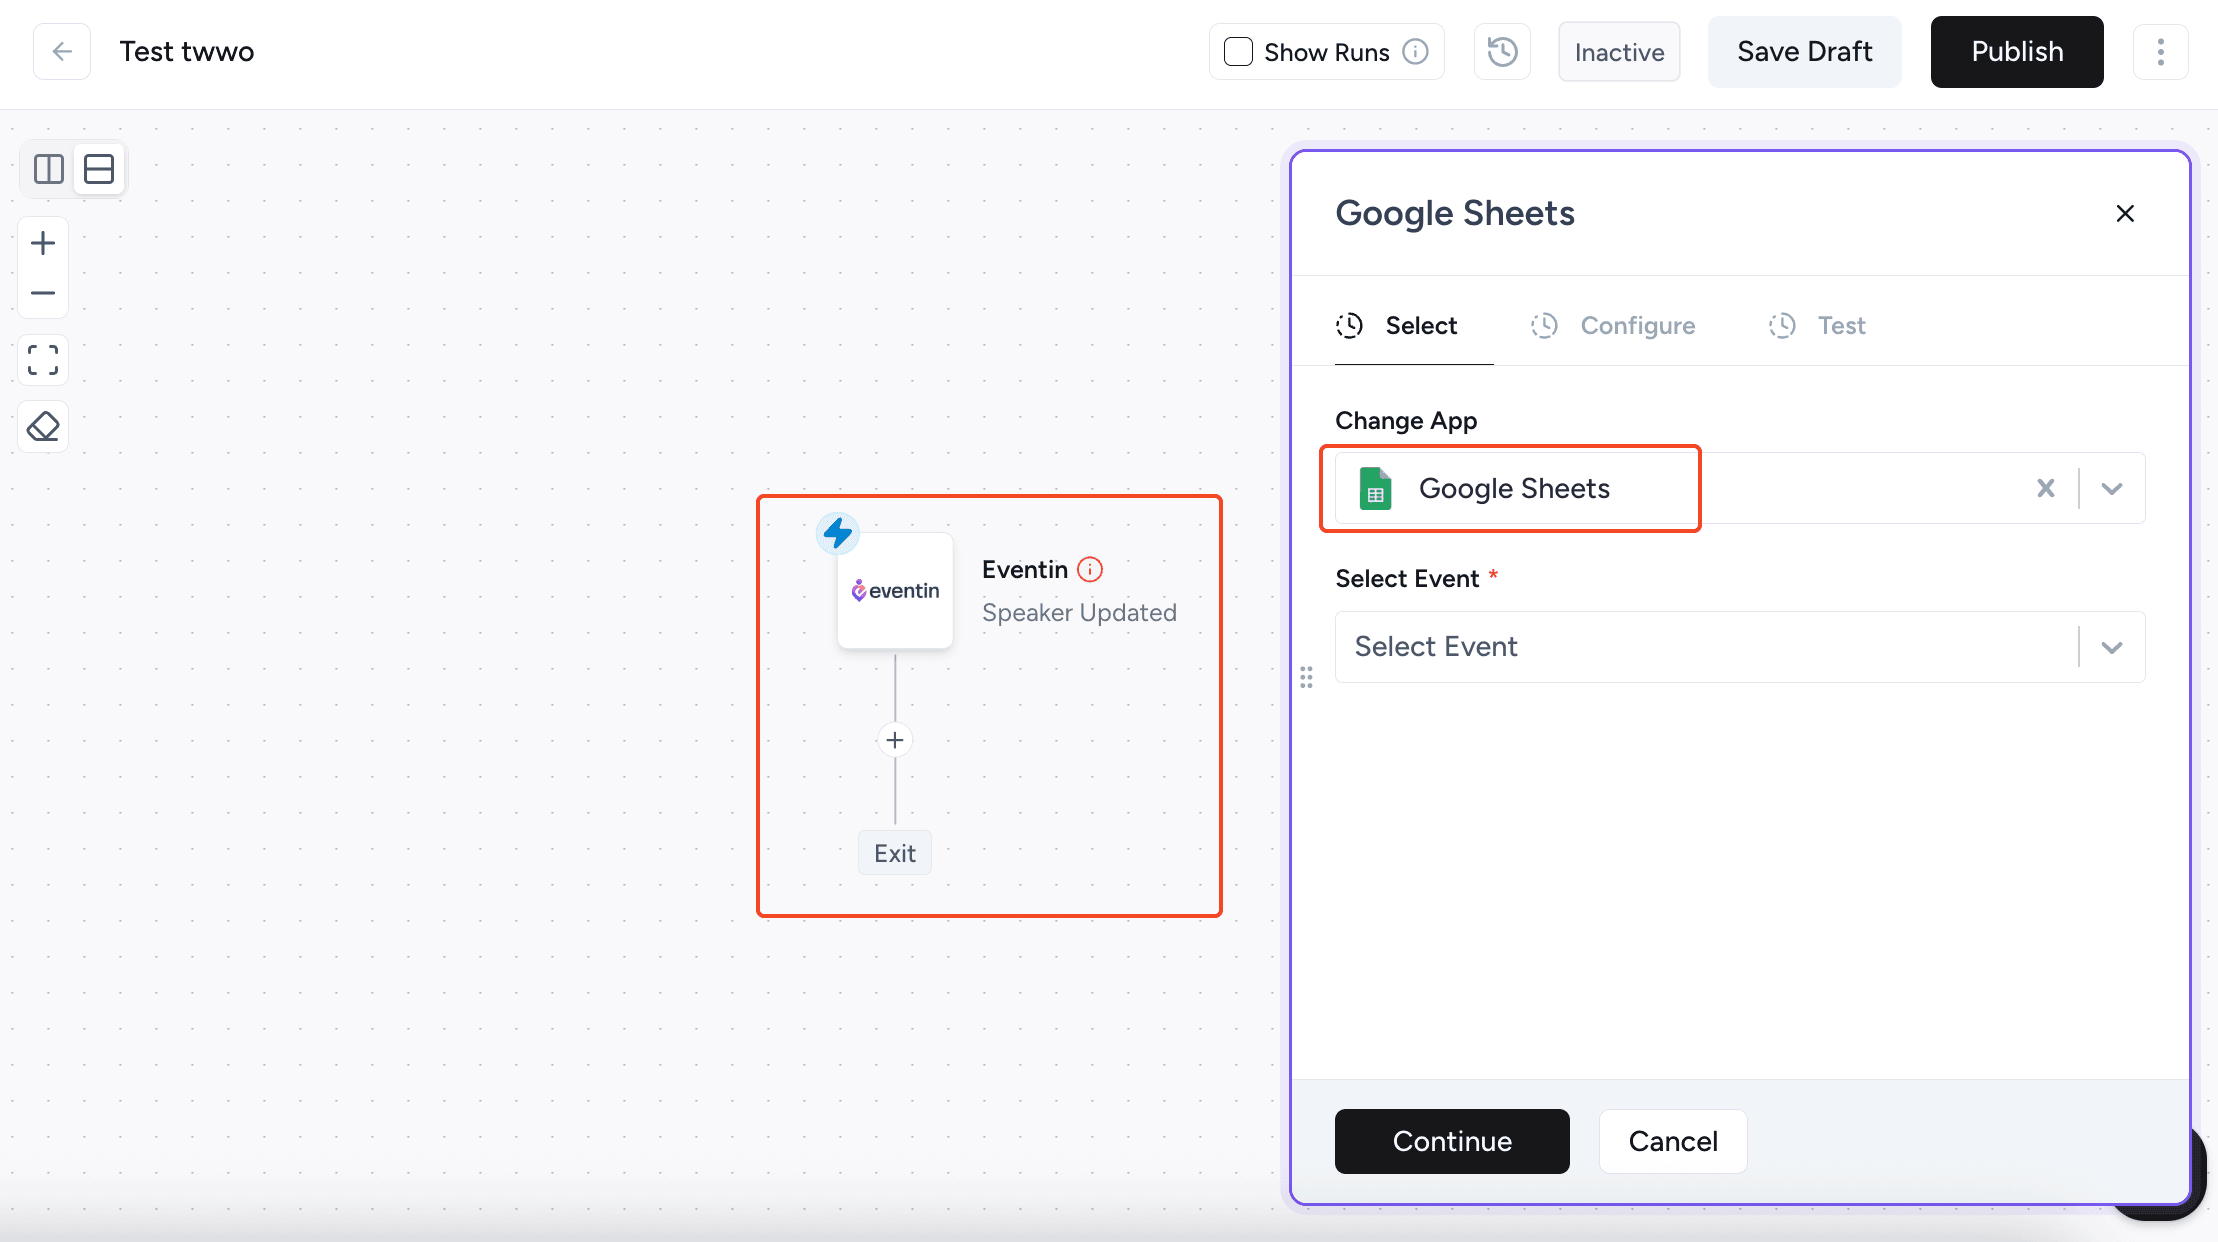This screenshot has height=1242, width=2218.
Task: Cancel the Google Sheets setup
Action: click(x=1673, y=1141)
